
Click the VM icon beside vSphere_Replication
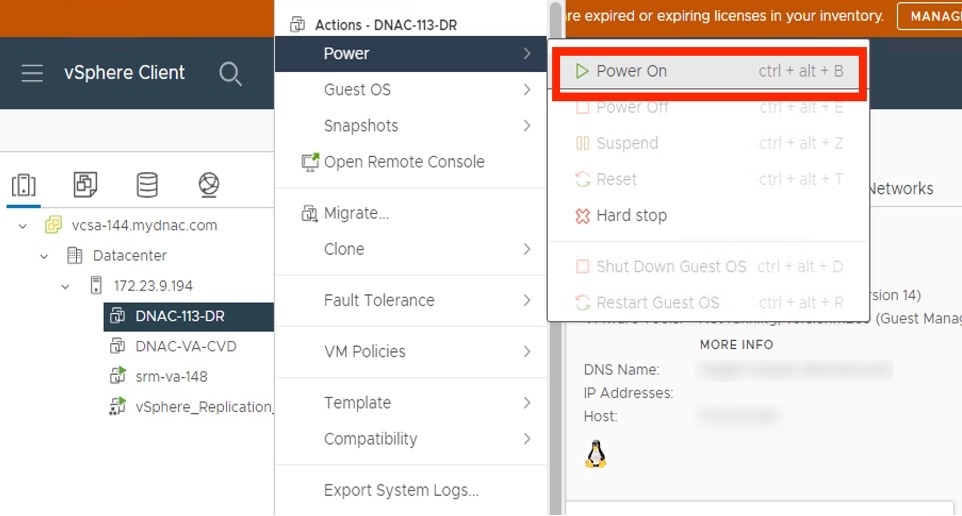(117, 406)
